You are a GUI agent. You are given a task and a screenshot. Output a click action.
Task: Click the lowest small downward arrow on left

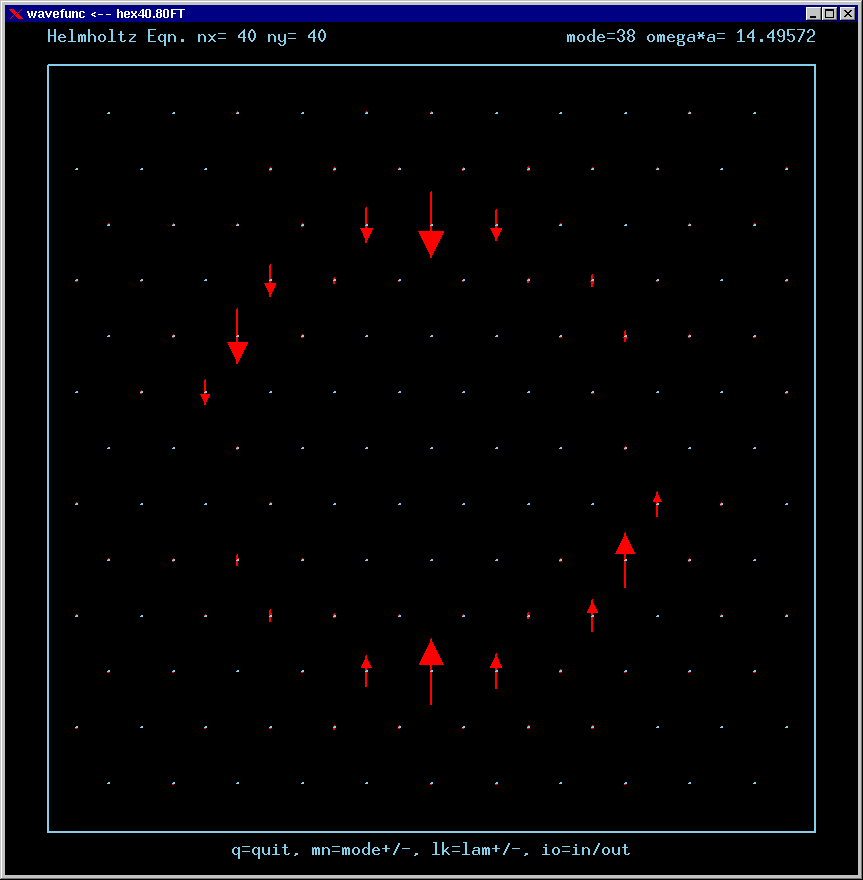[x=205, y=393]
